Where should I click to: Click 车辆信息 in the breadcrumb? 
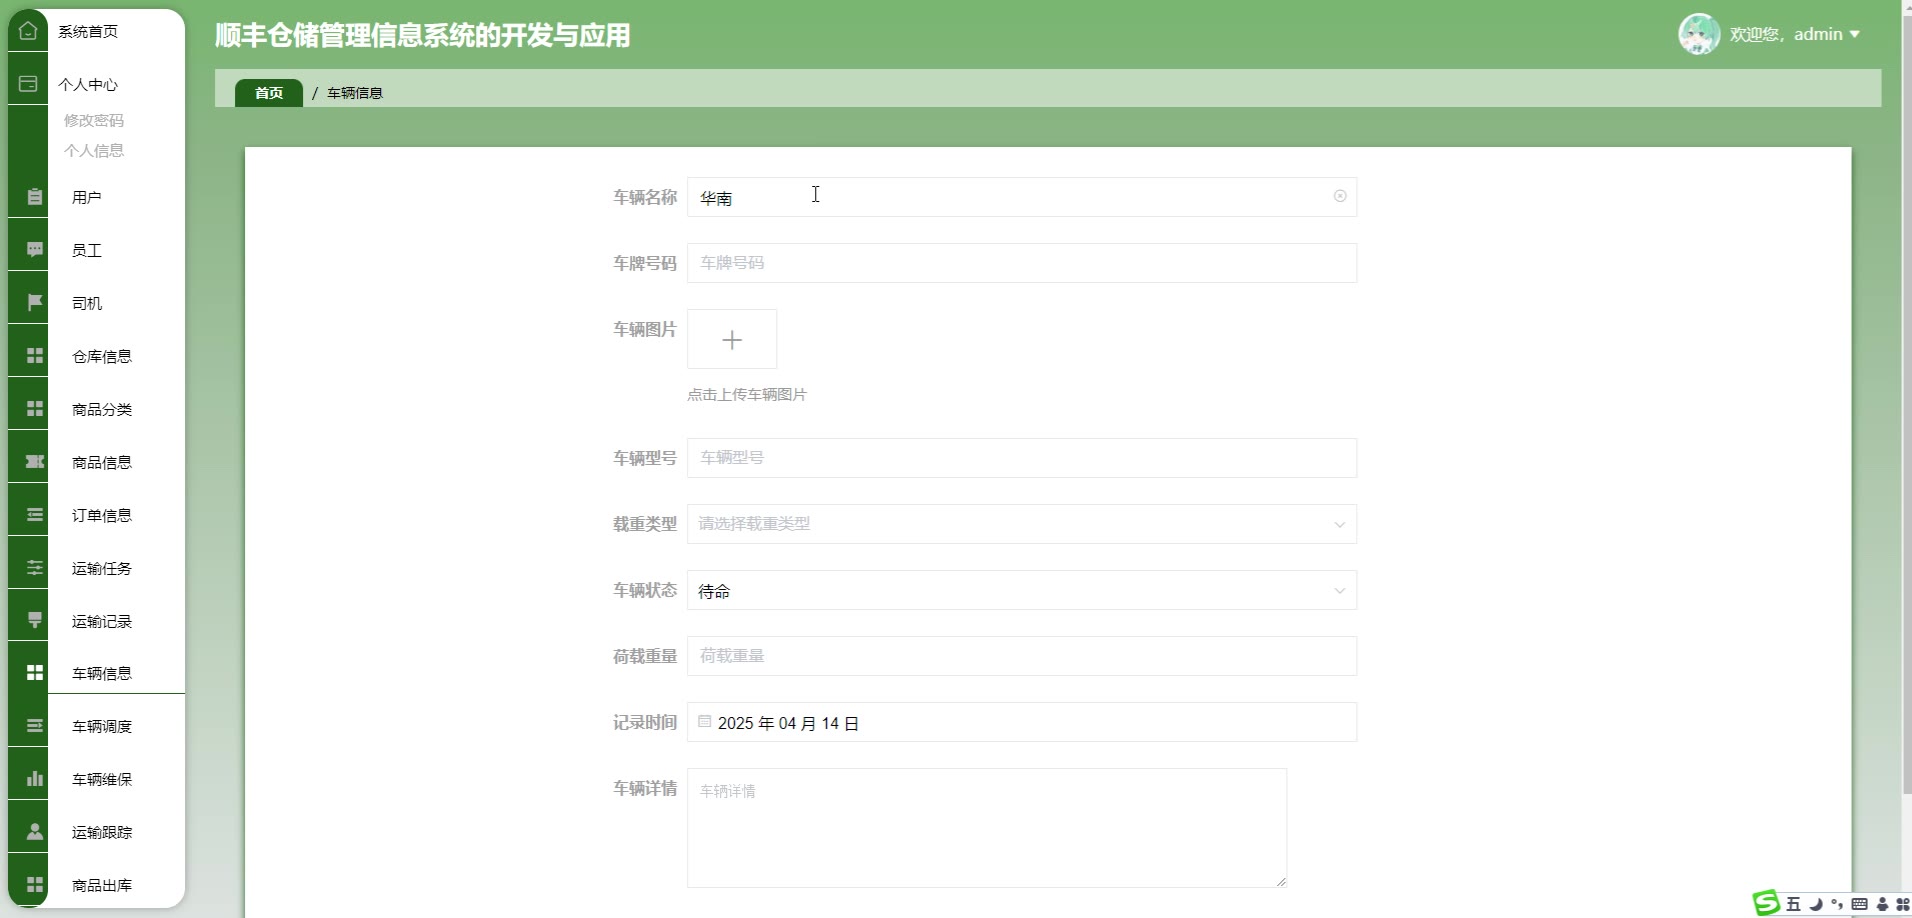coord(355,93)
